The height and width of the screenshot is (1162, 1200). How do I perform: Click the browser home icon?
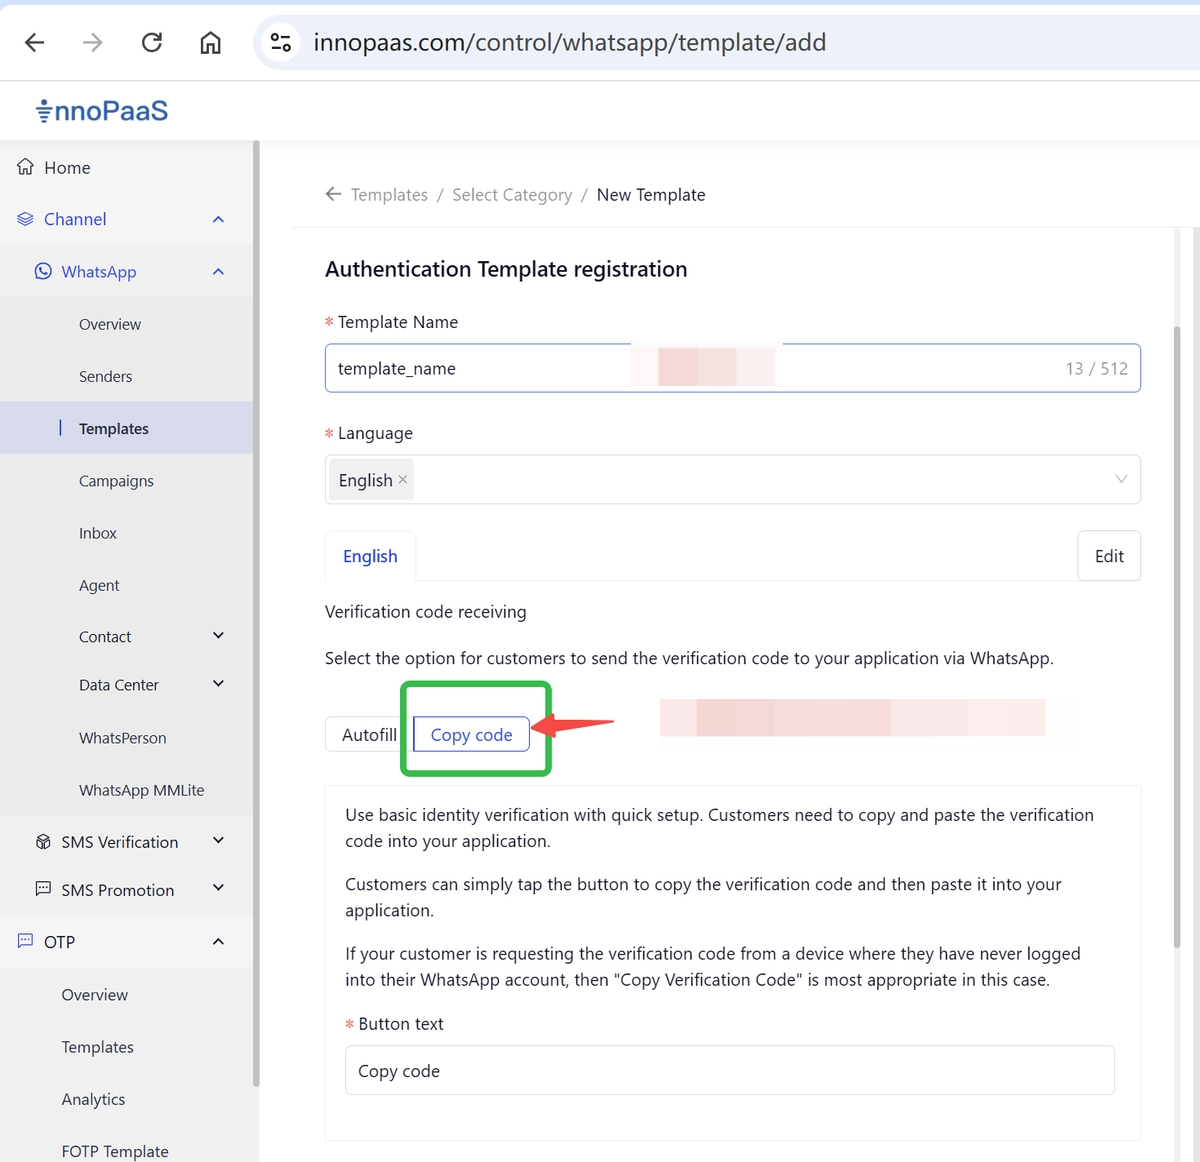pos(210,42)
